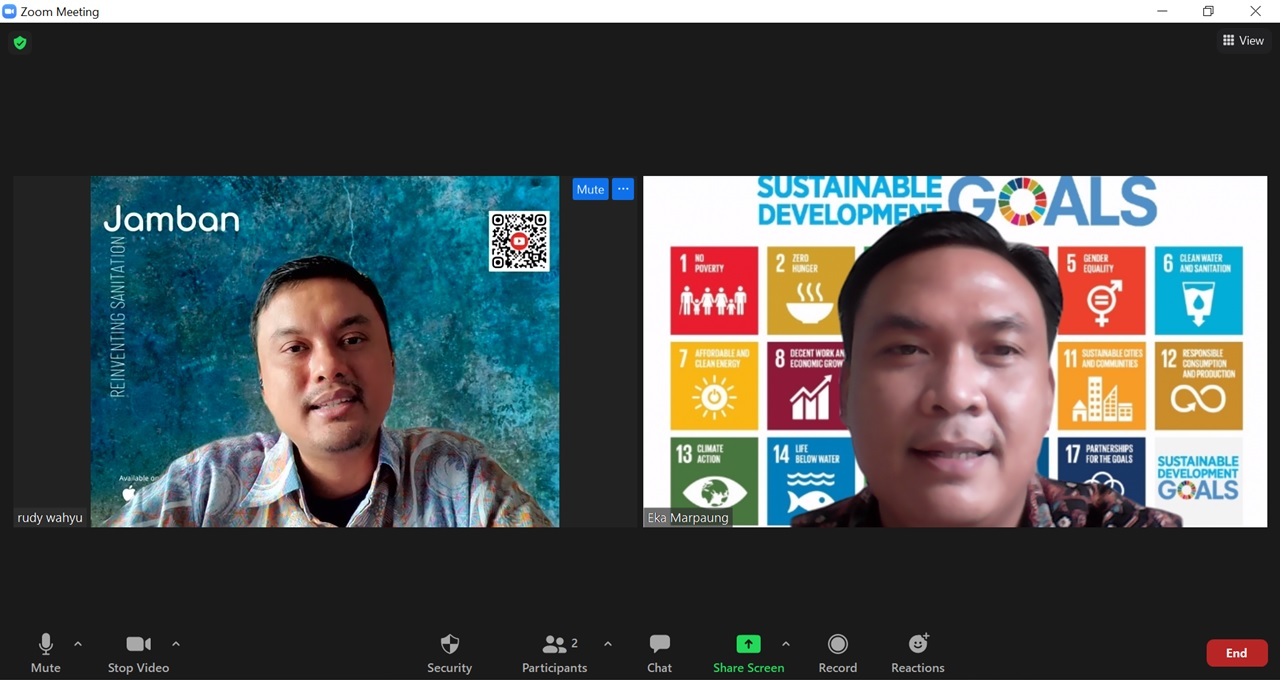Minimize the Zoom Meeting window

(1162, 11)
